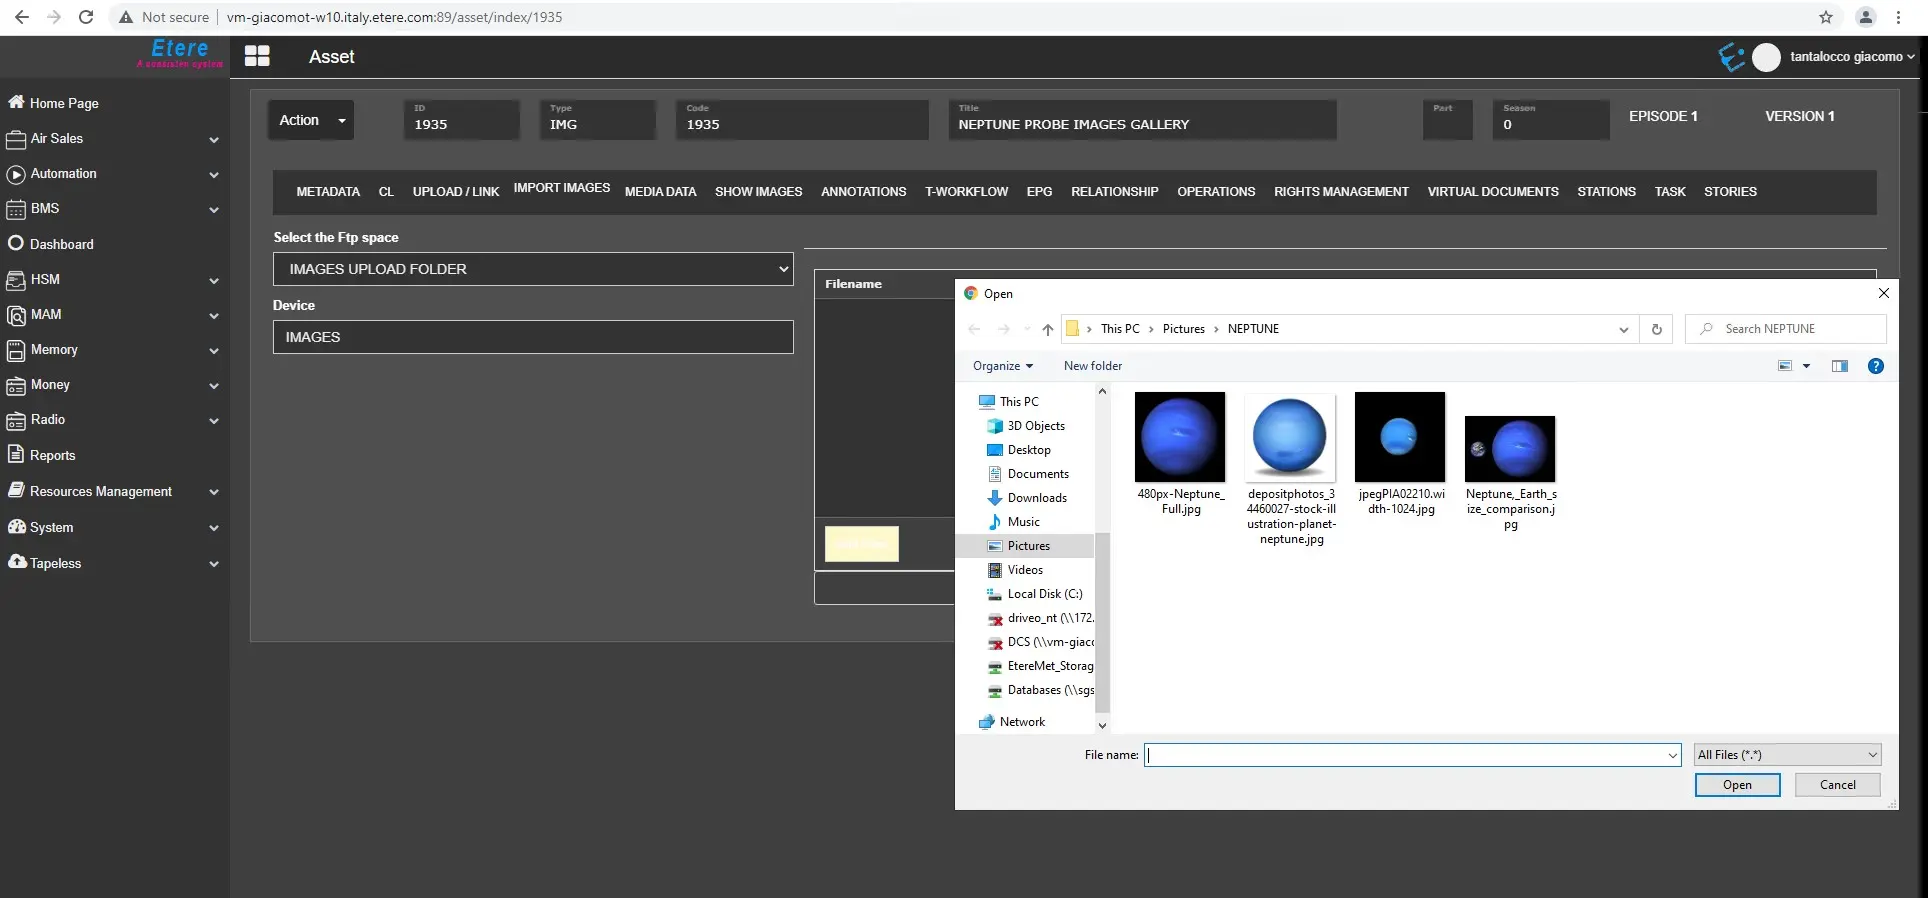Select Downloads in the folder tree
This screenshot has width=1928, height=898.
coord(1036,498)
